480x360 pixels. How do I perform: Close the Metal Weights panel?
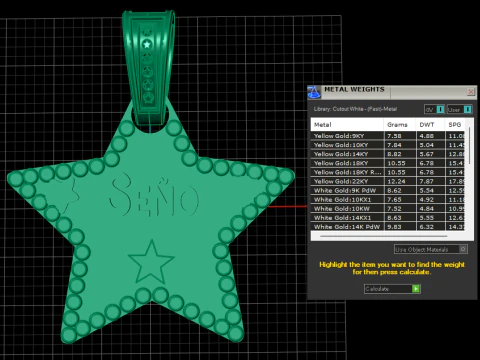pyautogui.click(x=471, y=92)
